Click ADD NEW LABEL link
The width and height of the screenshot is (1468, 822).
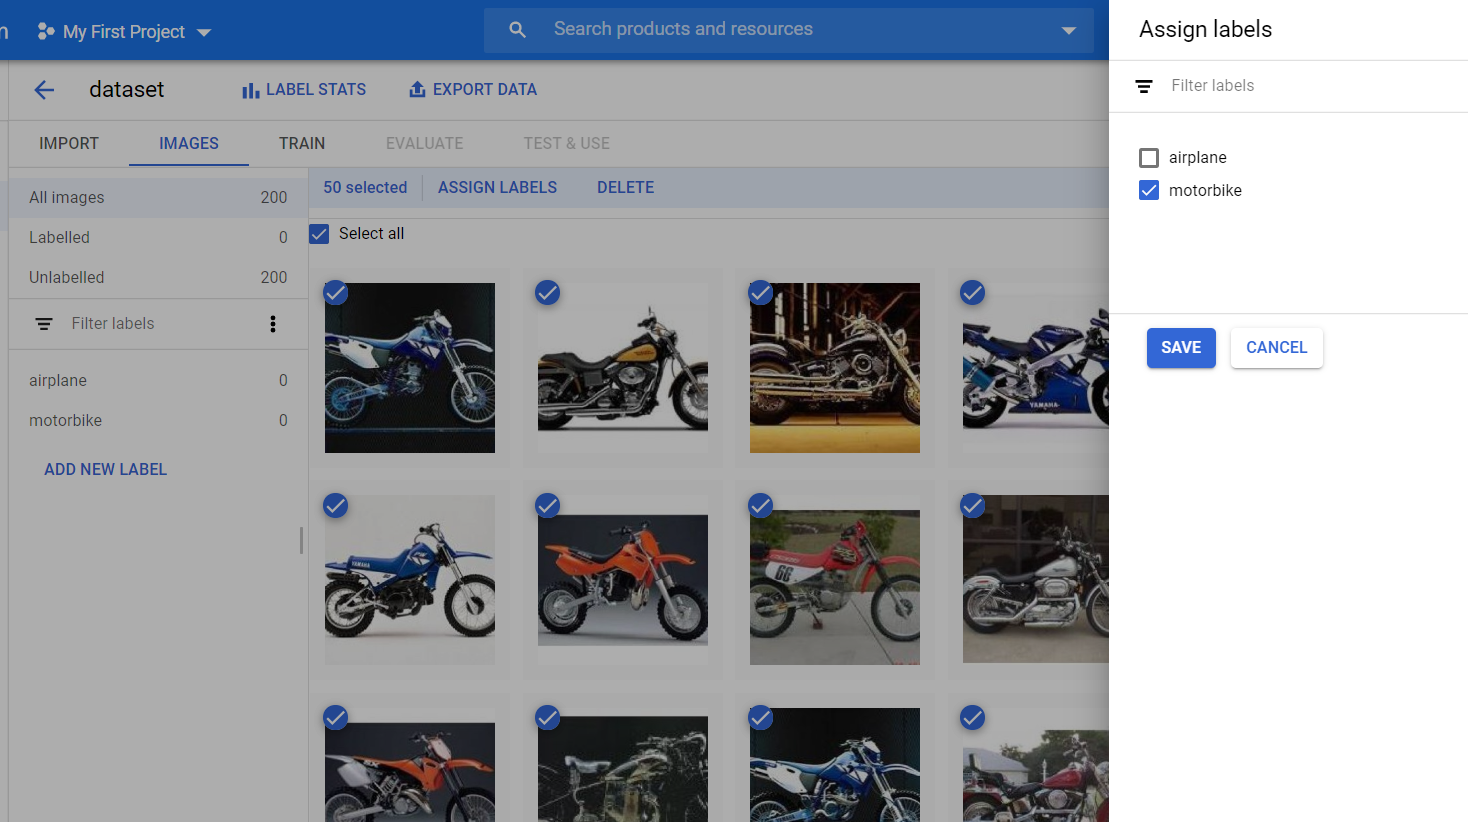click(106, 470)
